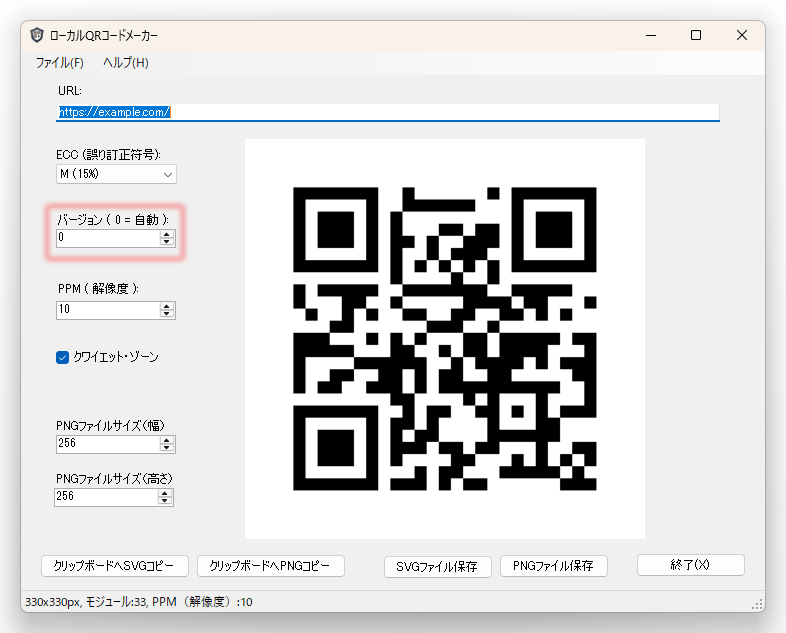Increase the バージョン value with up arrow
This screenshot has width=786, height=633.
point(167,234)
